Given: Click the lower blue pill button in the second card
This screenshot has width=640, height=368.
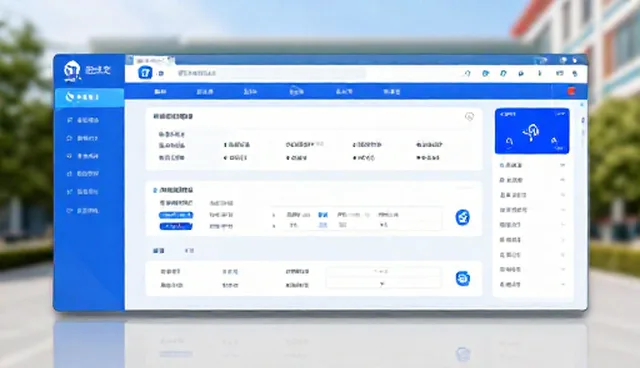Looking at the screenshot, I should click(176, 226).
